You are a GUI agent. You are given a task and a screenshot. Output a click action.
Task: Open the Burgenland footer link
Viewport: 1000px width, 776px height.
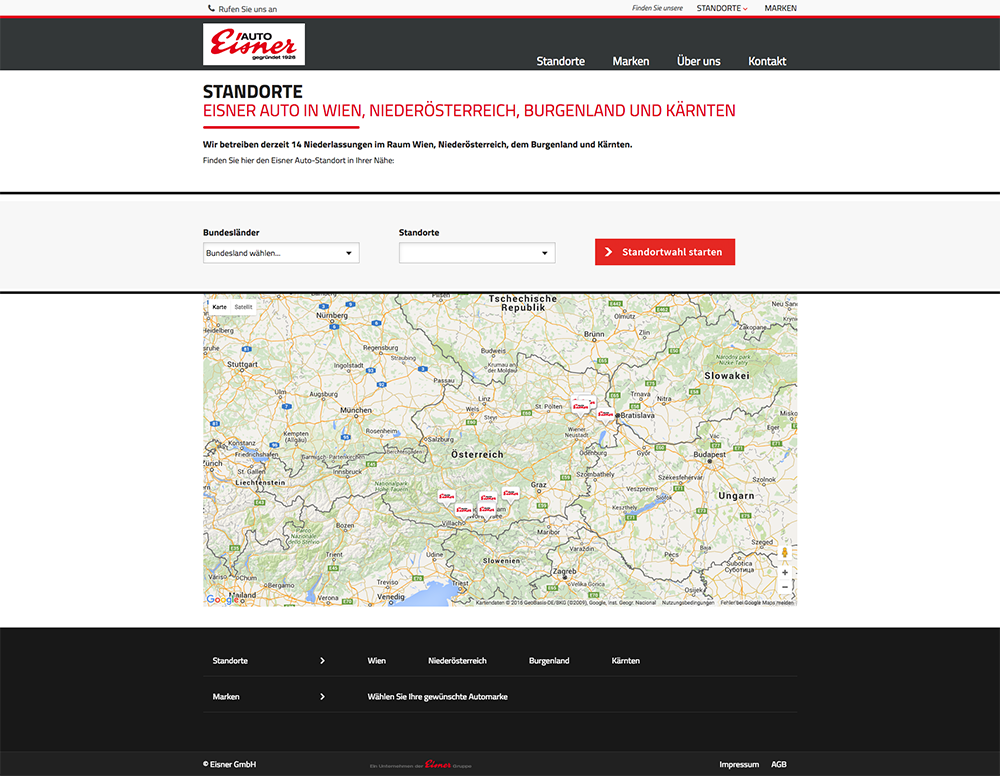pos(549,661)
